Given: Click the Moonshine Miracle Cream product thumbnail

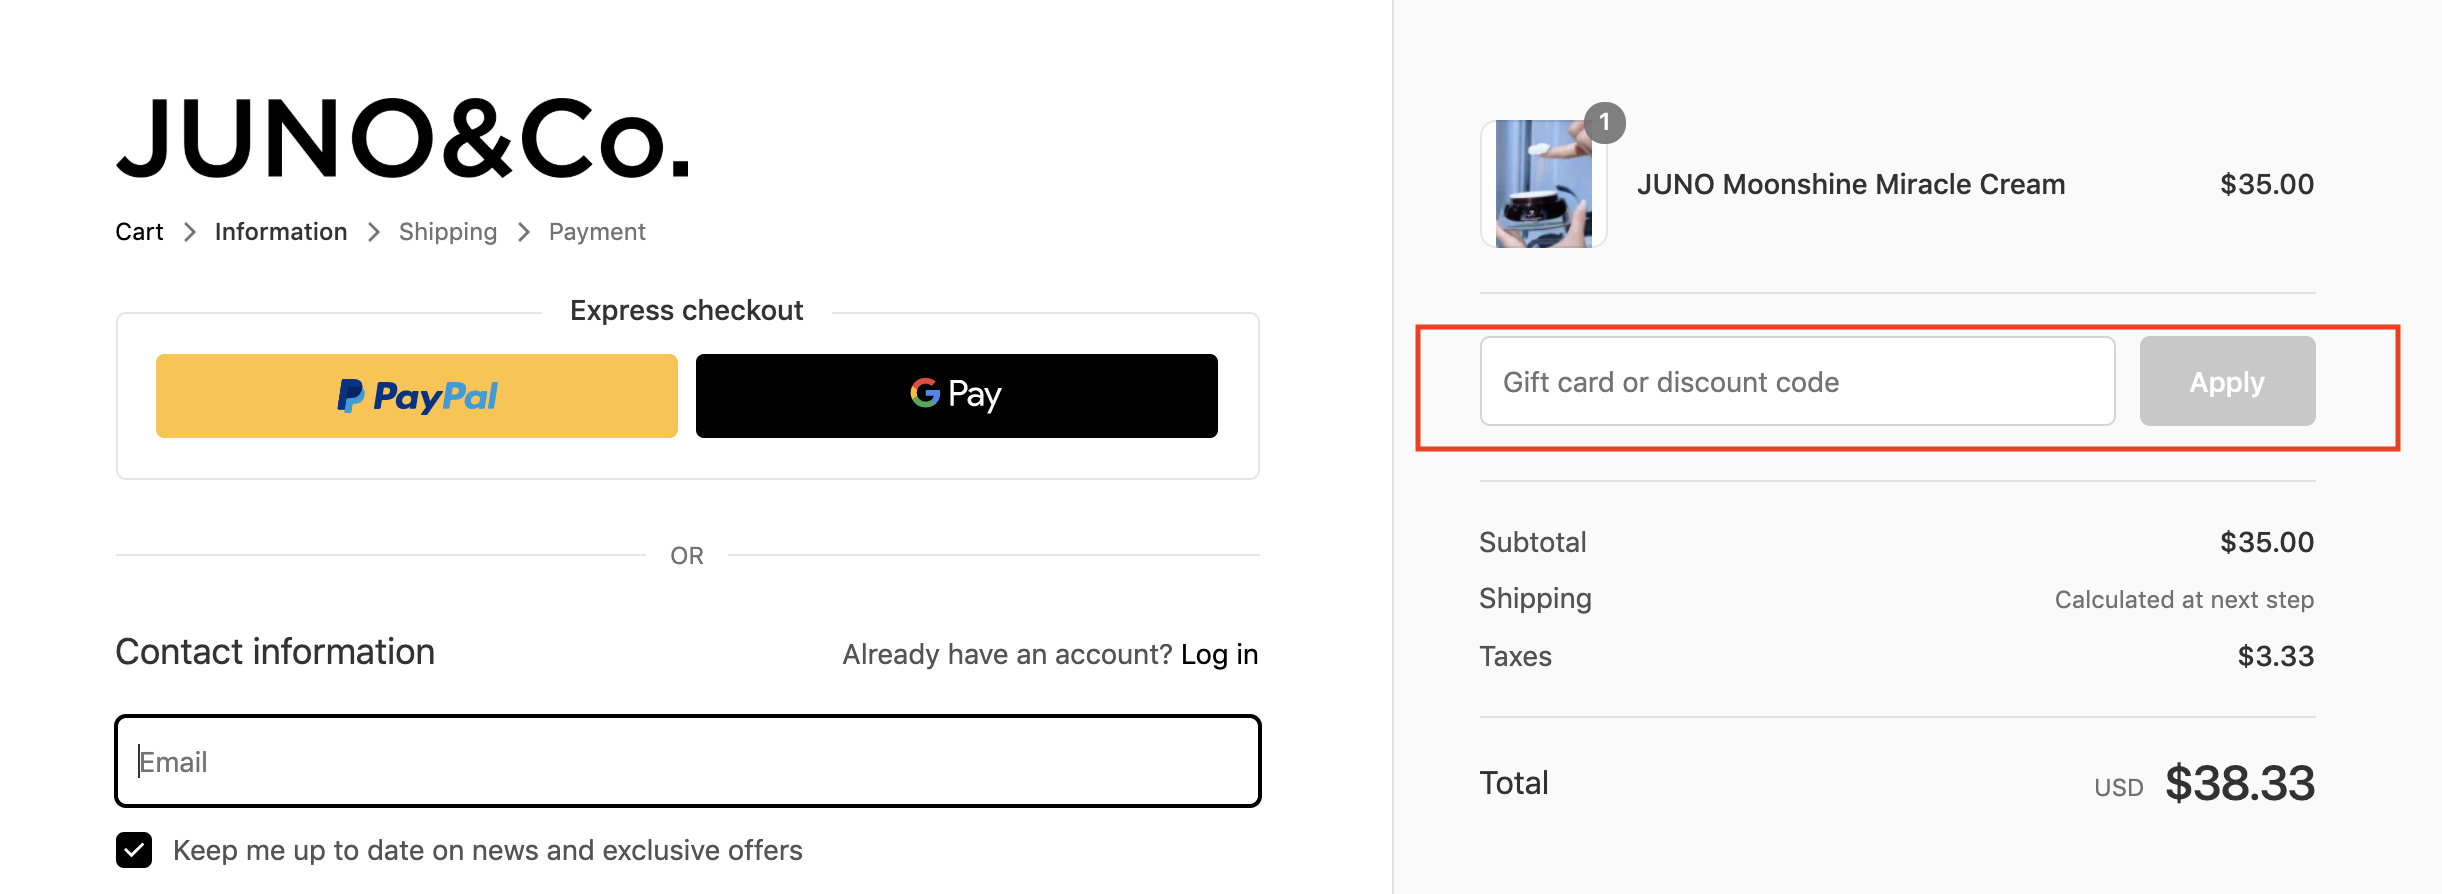Looking at the screenshot, I should [x=1543, y=184].
